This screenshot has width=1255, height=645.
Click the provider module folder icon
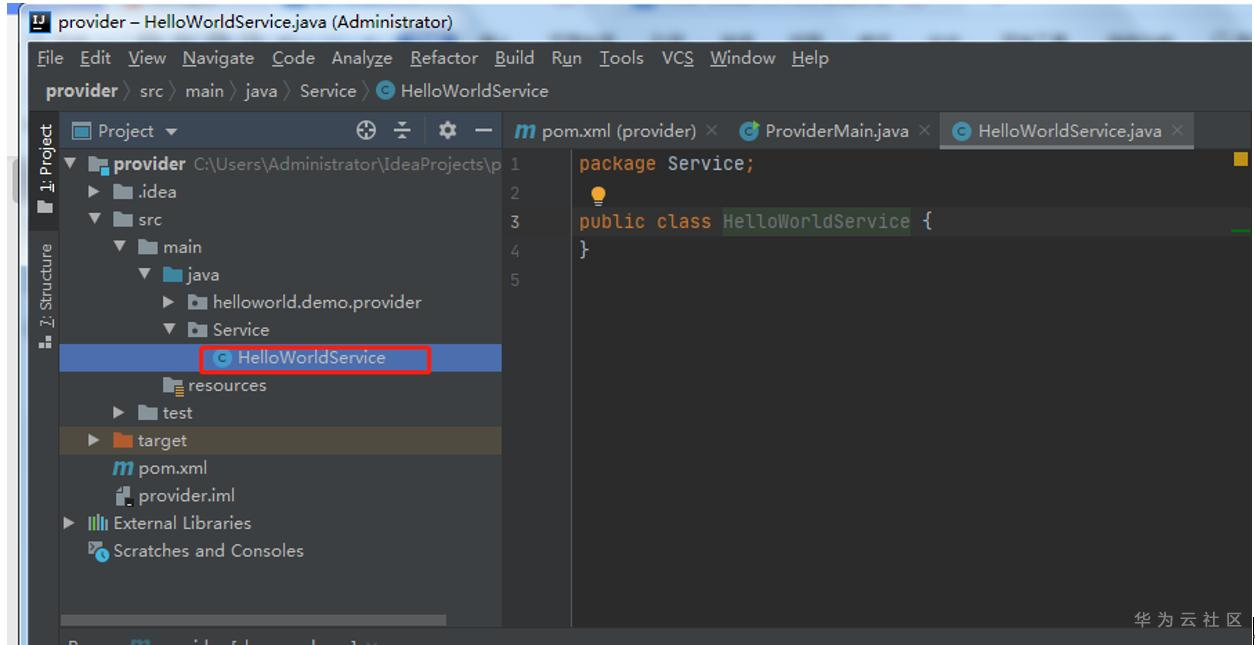99,164
